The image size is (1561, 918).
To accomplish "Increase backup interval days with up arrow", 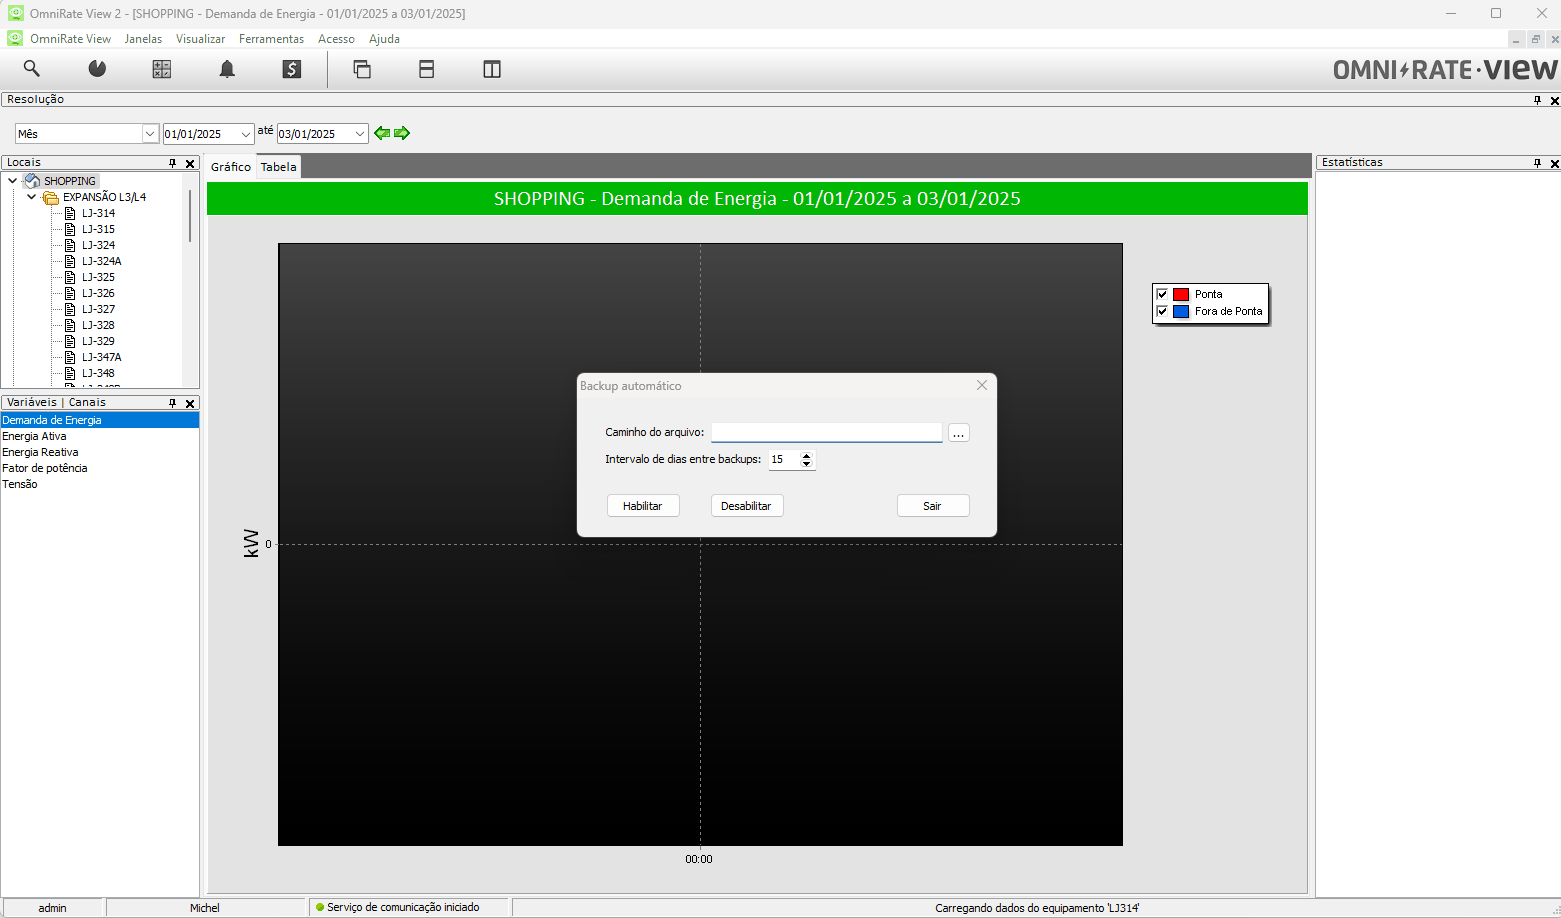I will point(807,455).
